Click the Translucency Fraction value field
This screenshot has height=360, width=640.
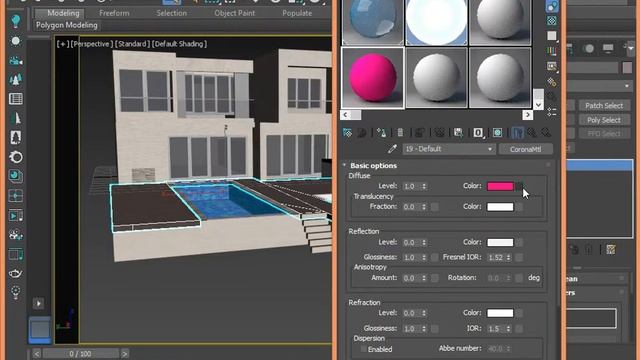tap(411, 207)
